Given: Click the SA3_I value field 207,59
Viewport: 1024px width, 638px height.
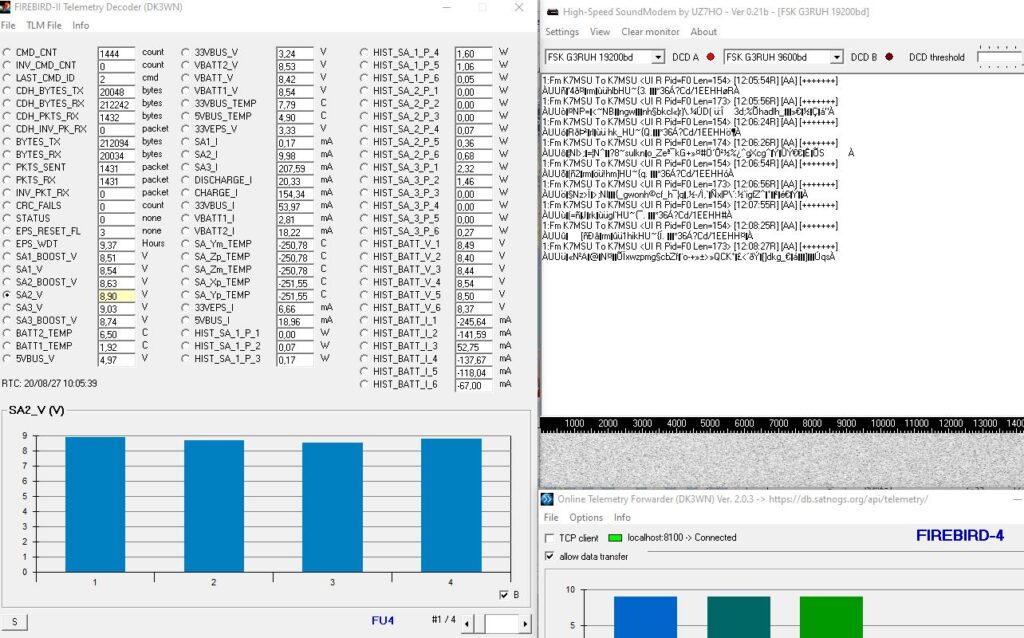Looking at the screenshot, I should 295,168.
